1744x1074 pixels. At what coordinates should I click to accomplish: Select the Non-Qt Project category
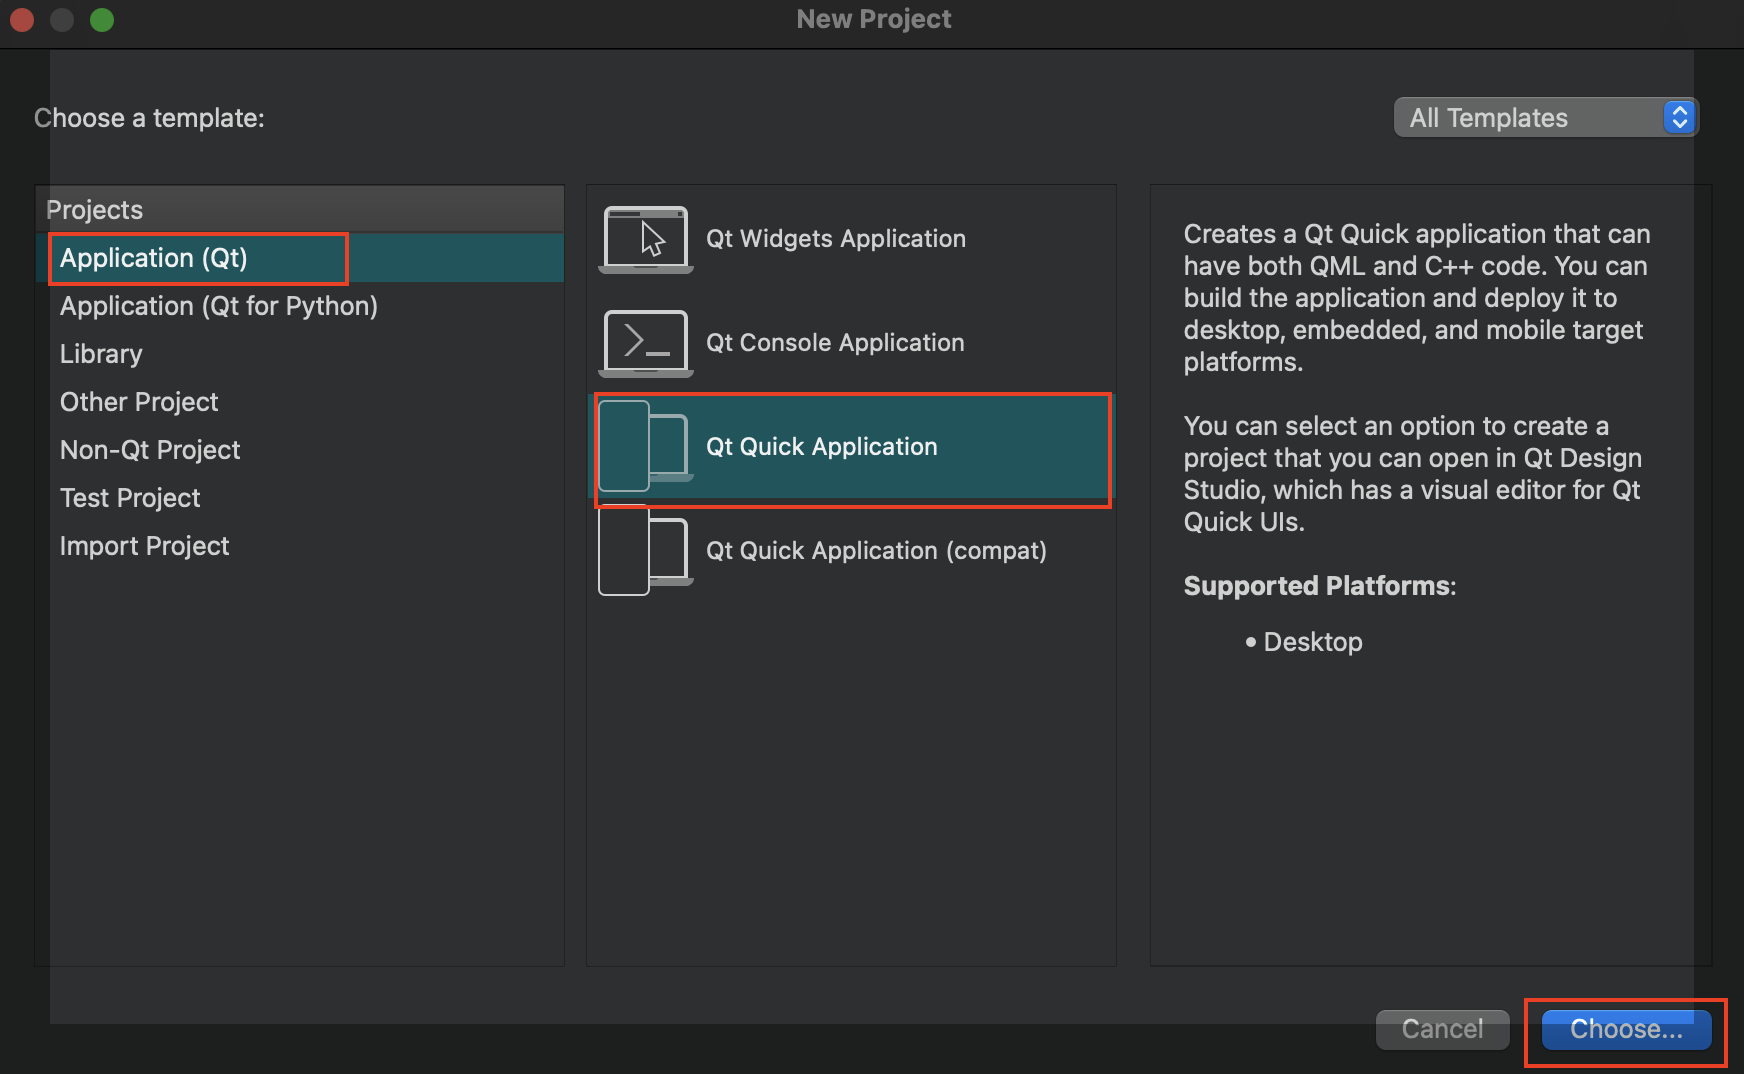tap(150, 450)
